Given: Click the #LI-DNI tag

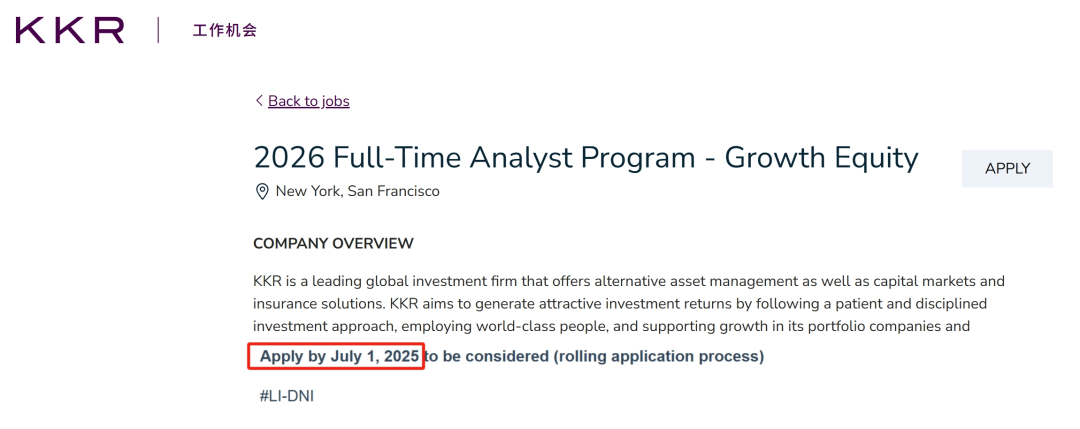Looking at the screenshot, I should click(287, 396).
